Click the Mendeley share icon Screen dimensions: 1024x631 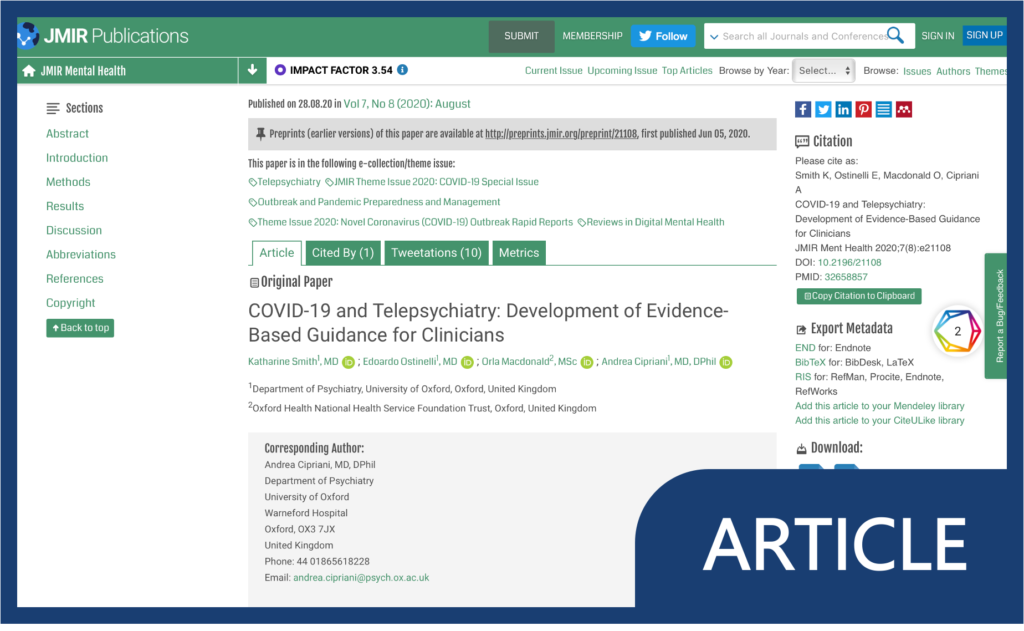coord(904,110)
